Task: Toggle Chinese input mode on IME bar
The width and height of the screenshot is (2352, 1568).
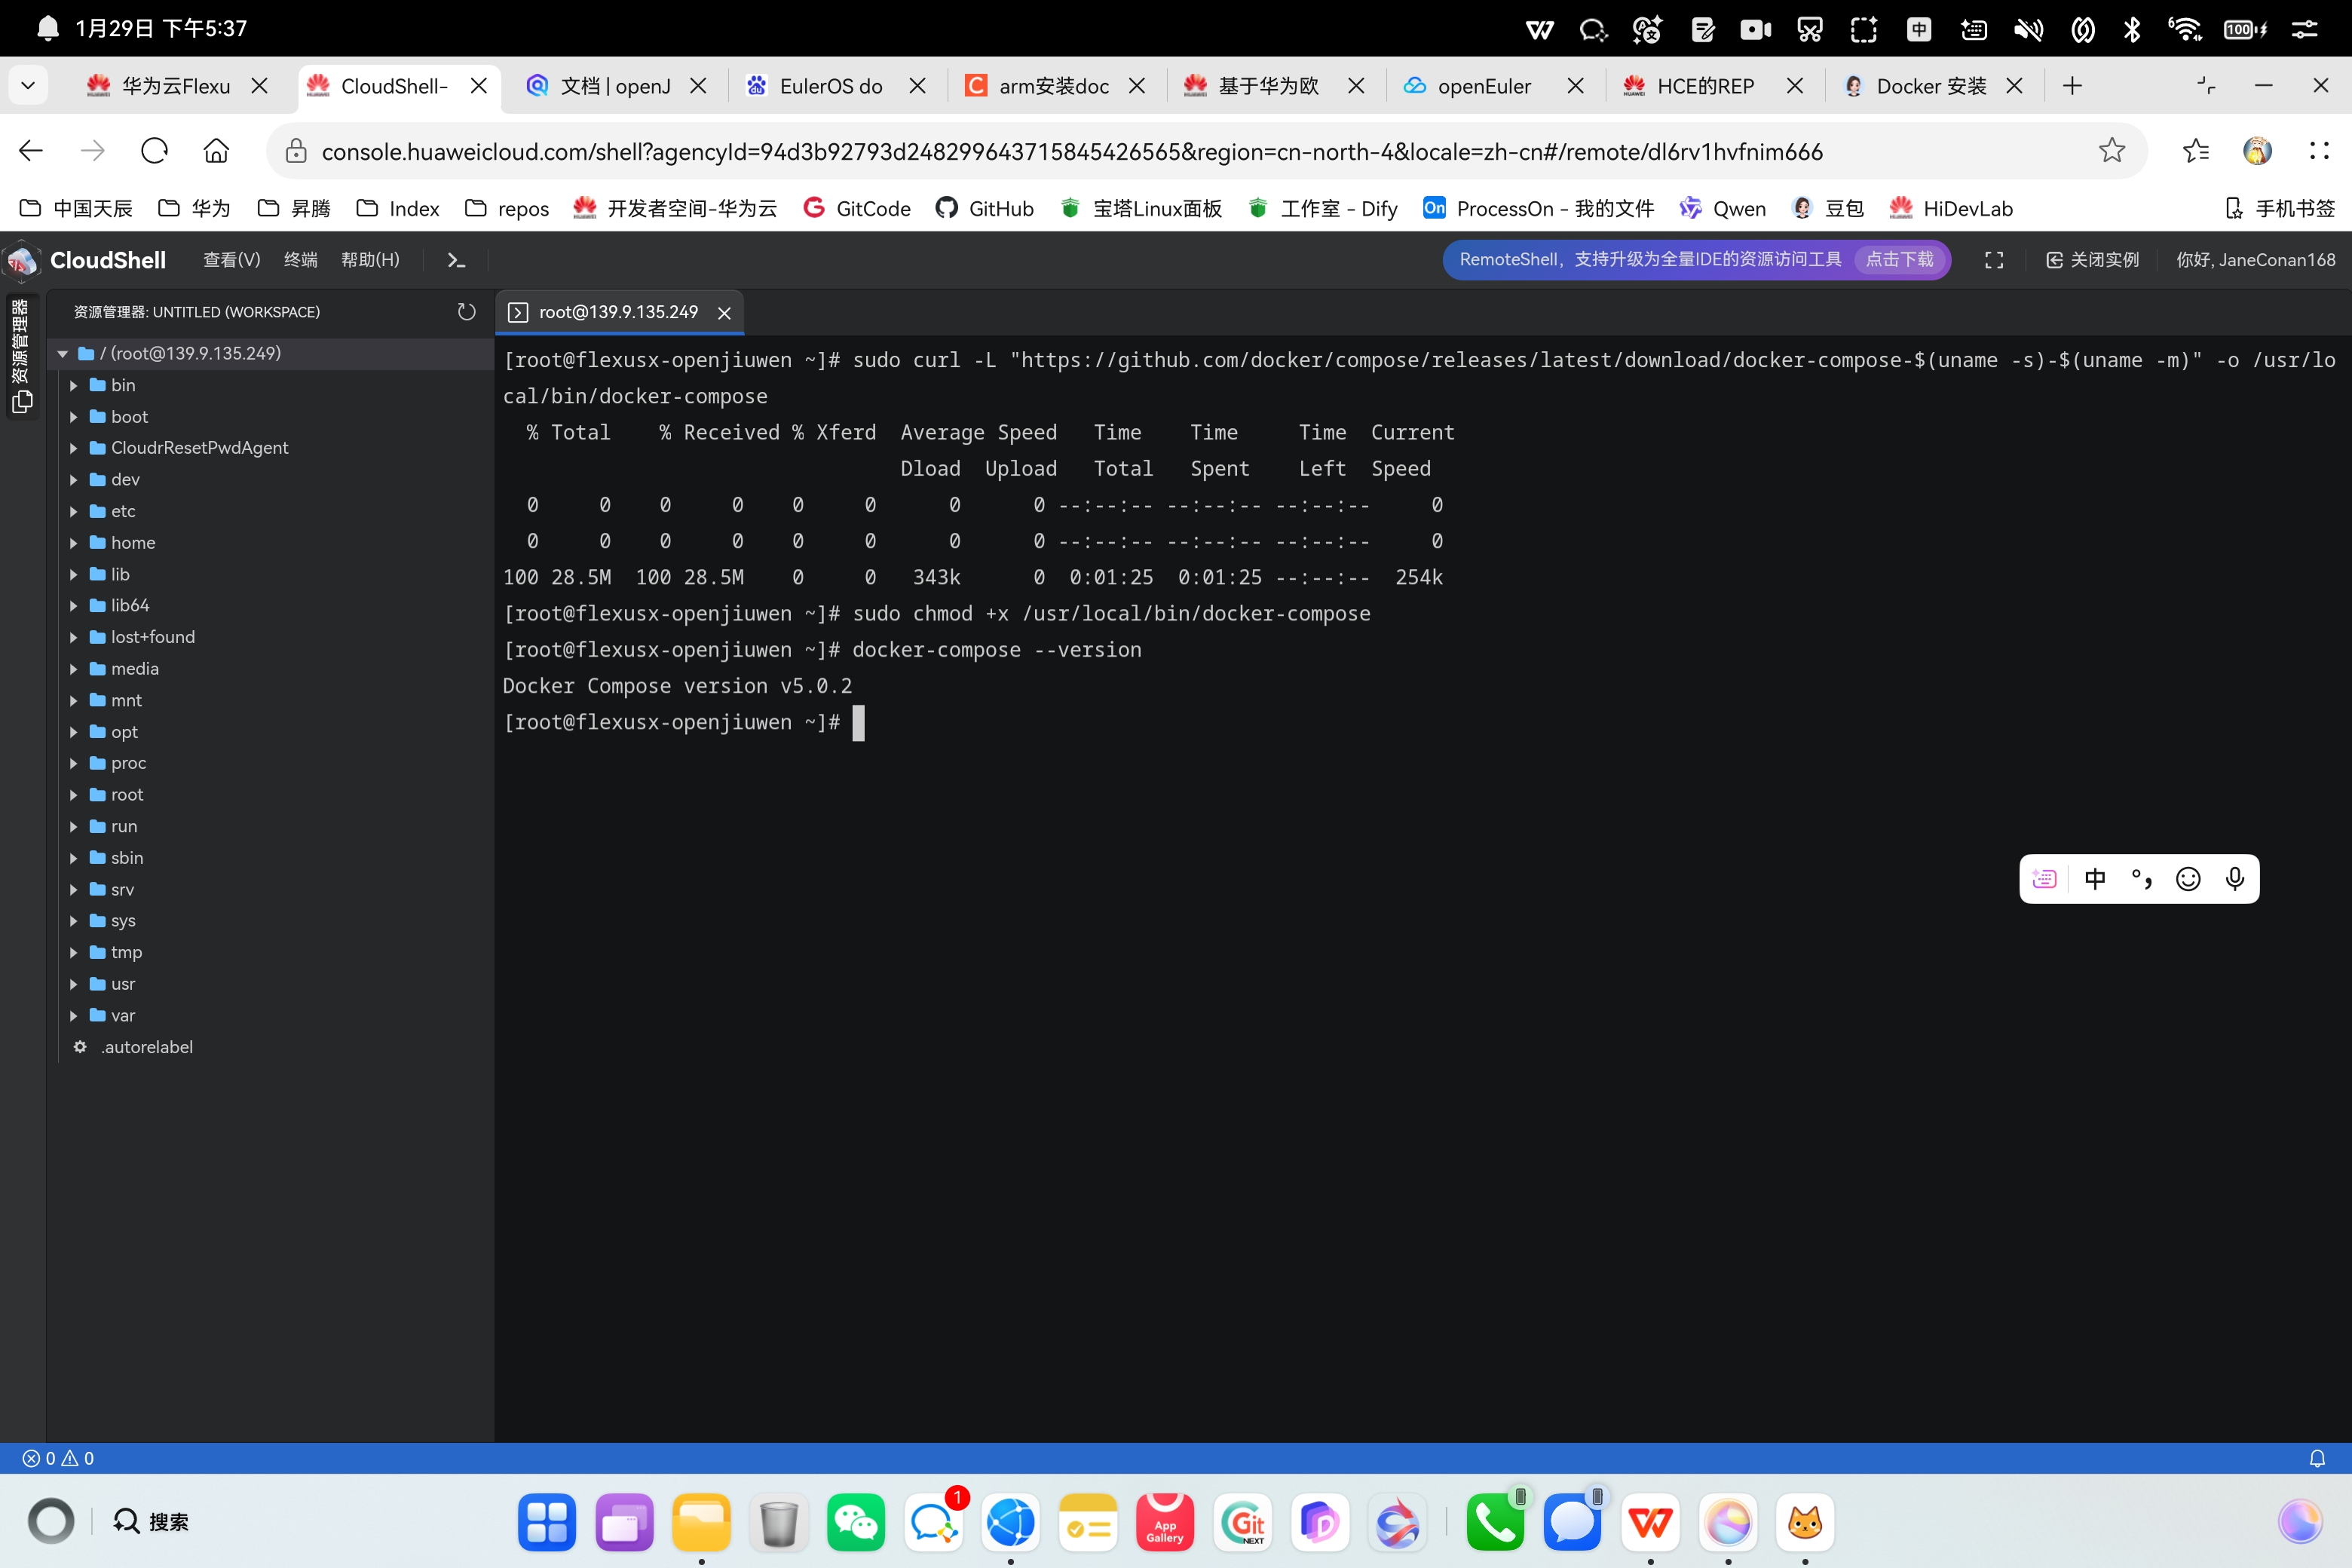Action: [2094, 879]
